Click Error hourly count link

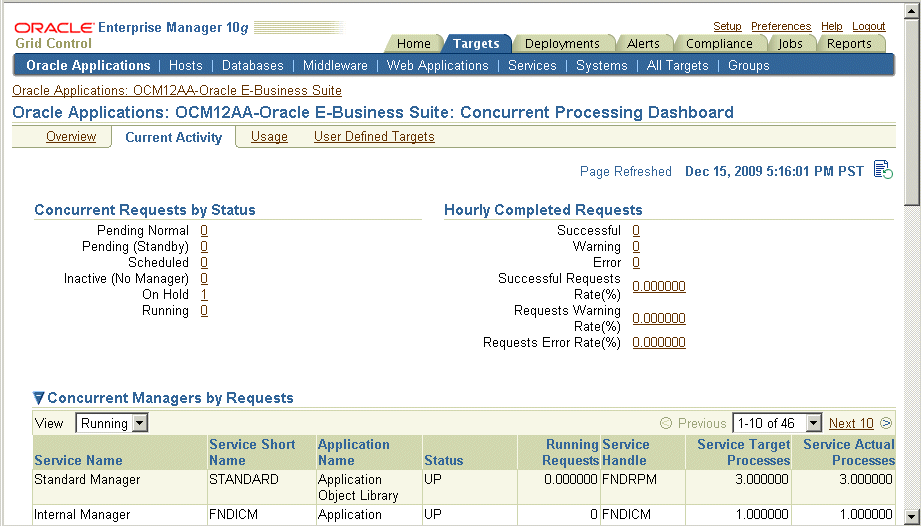[636, 262]
